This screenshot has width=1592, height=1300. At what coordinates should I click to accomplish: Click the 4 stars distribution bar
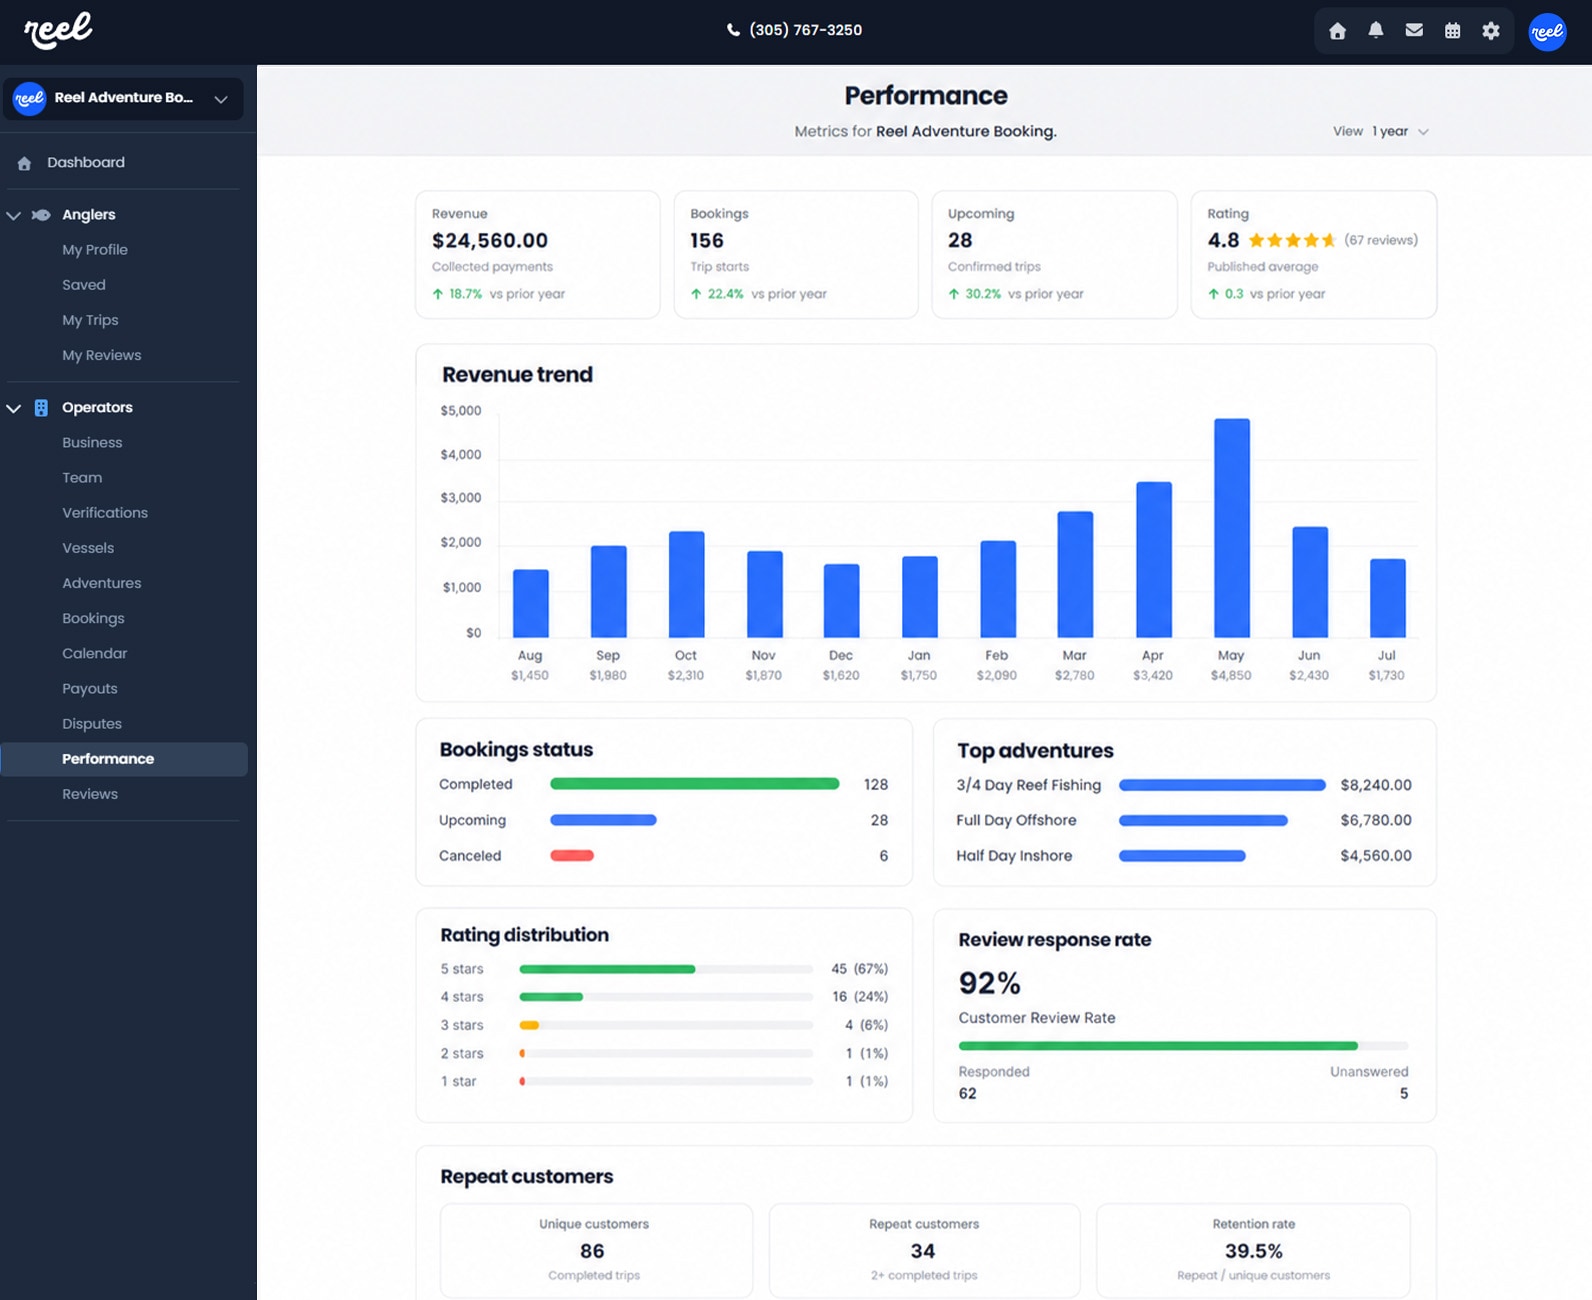coord(666,997)
